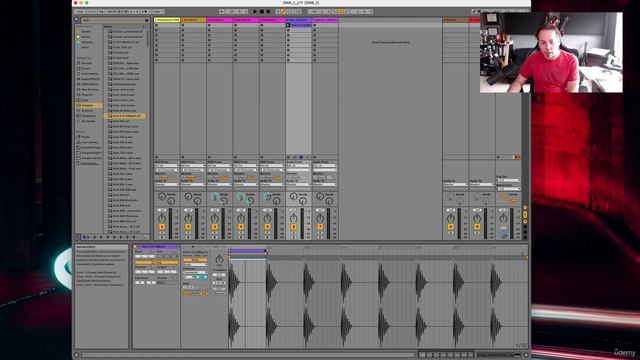640x360 pixels.
Task: Arm the Arrangement Record button
Action: click(268, 11)
